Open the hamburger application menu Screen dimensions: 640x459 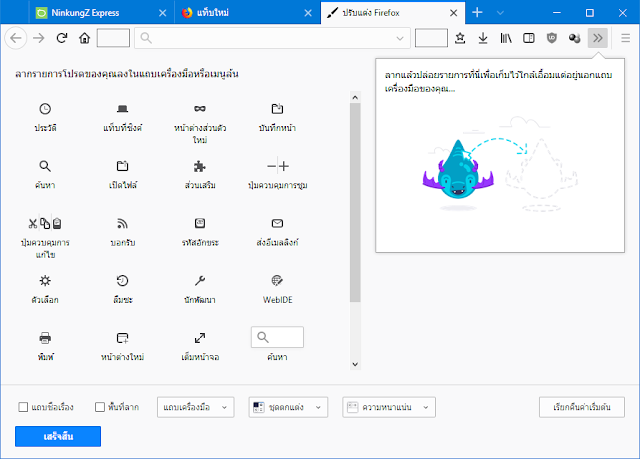coord(625,38)
